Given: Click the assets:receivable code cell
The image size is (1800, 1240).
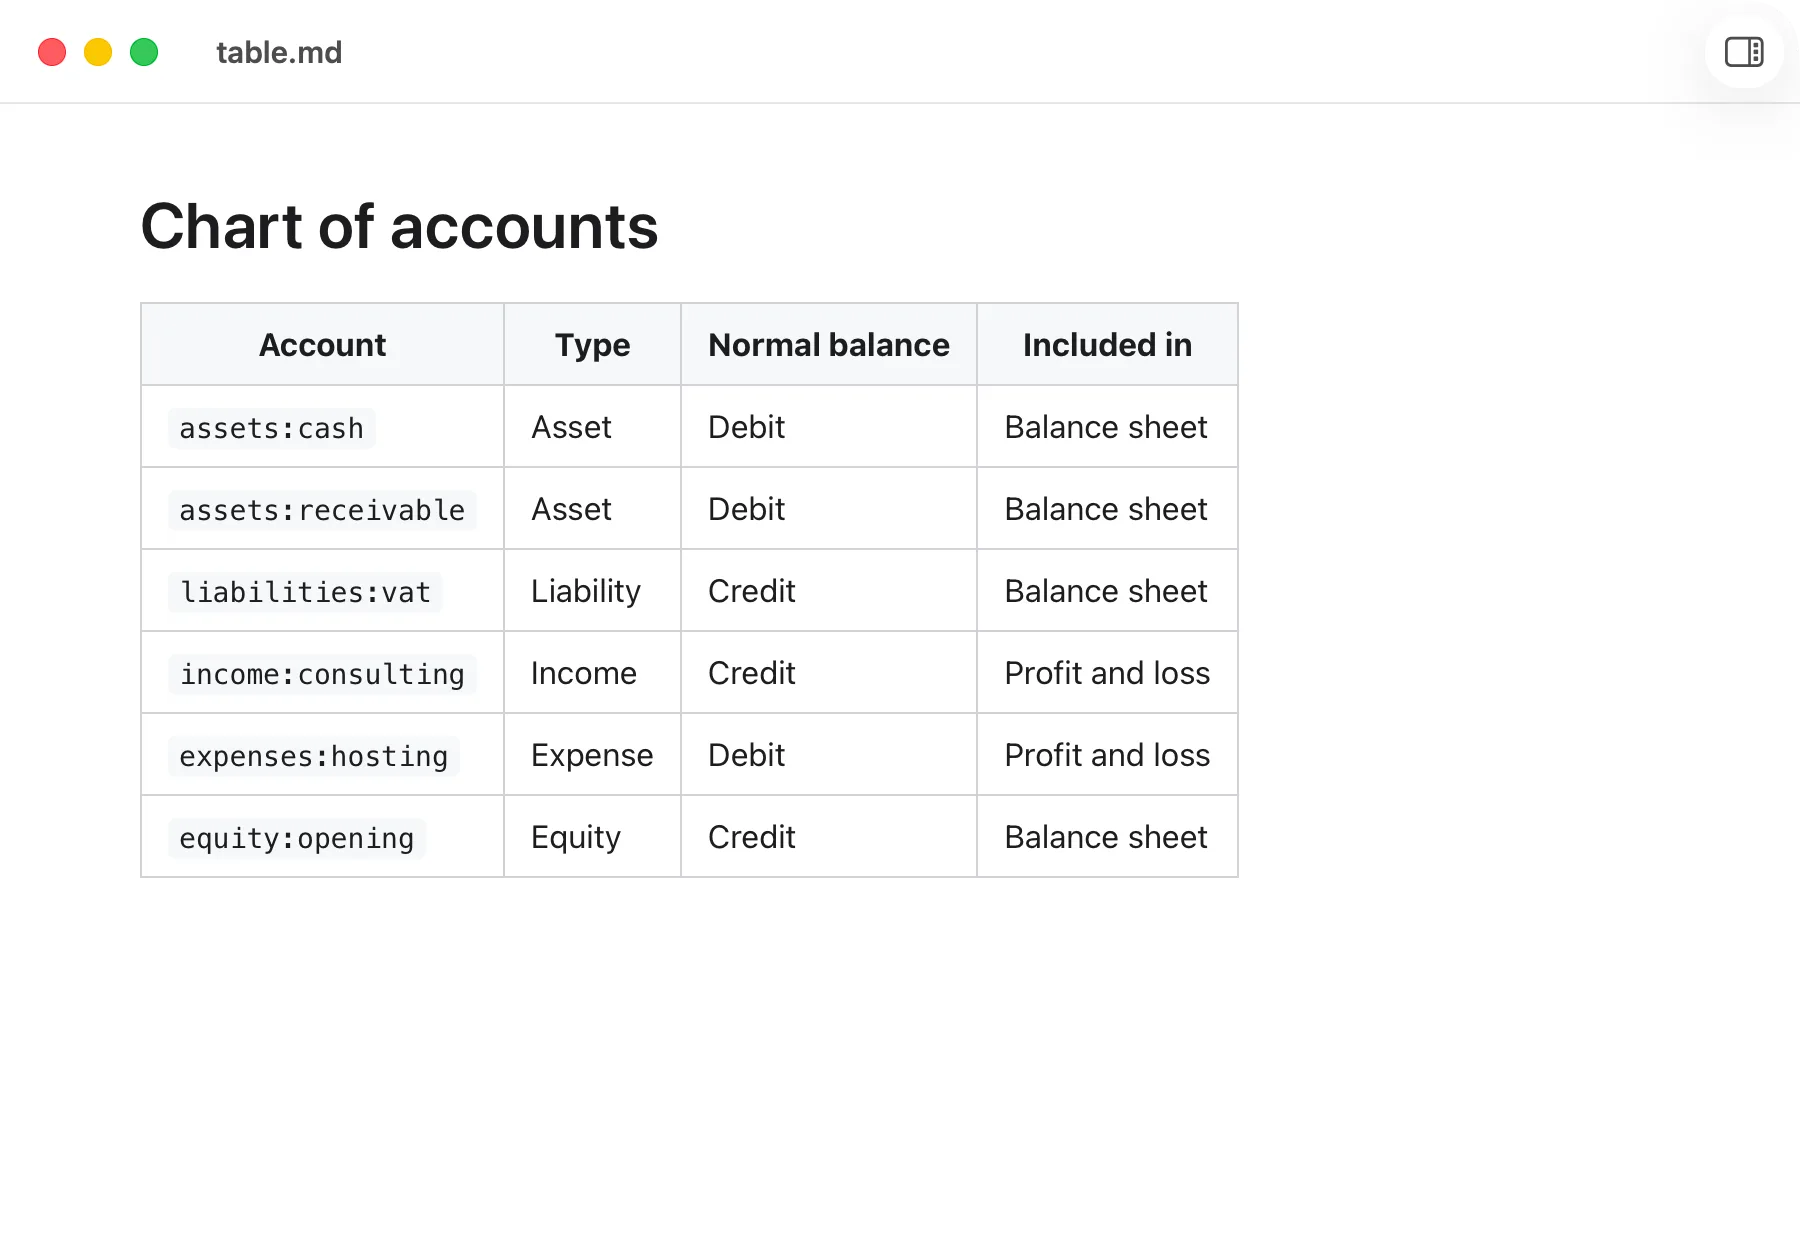Looking at the screenshot, I should click(322, 510).
